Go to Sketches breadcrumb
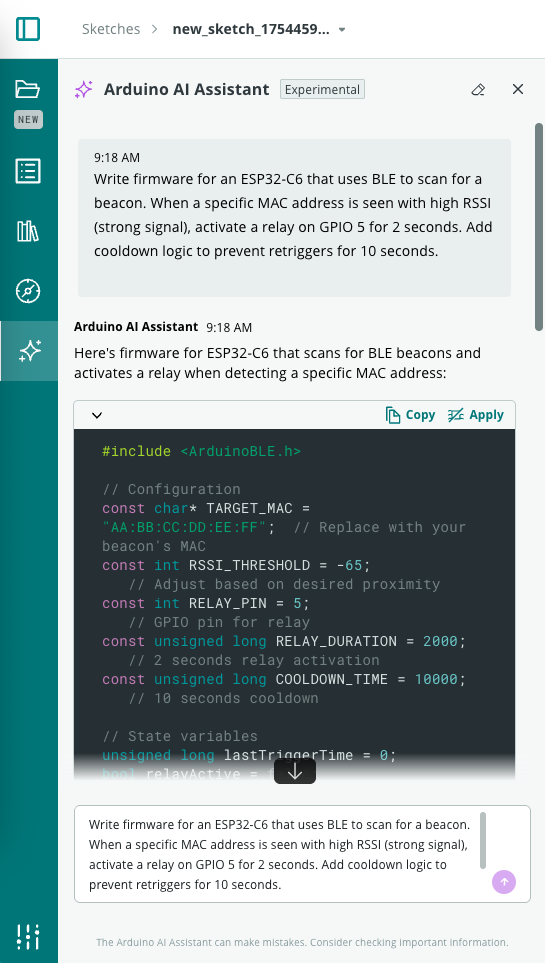The width and height of the screenshot is (545, 963). tap(111, 29)
